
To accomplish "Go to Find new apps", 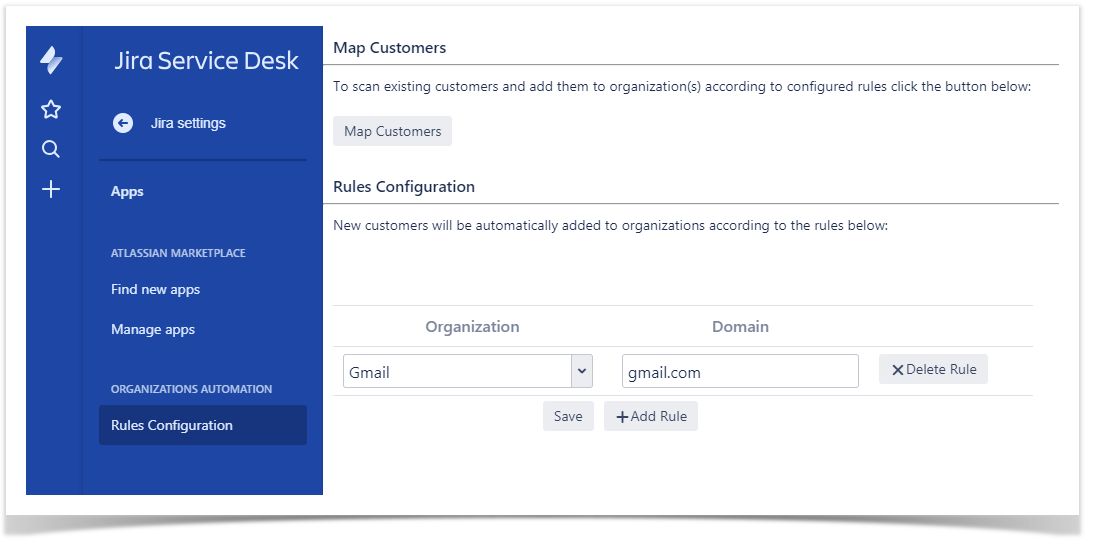I will (x=155, y=289).
